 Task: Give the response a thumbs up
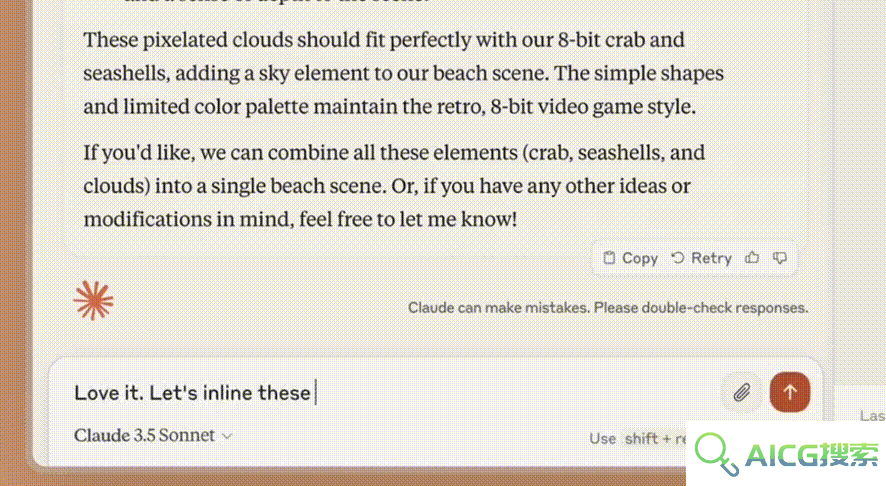(x=752, y=258)
